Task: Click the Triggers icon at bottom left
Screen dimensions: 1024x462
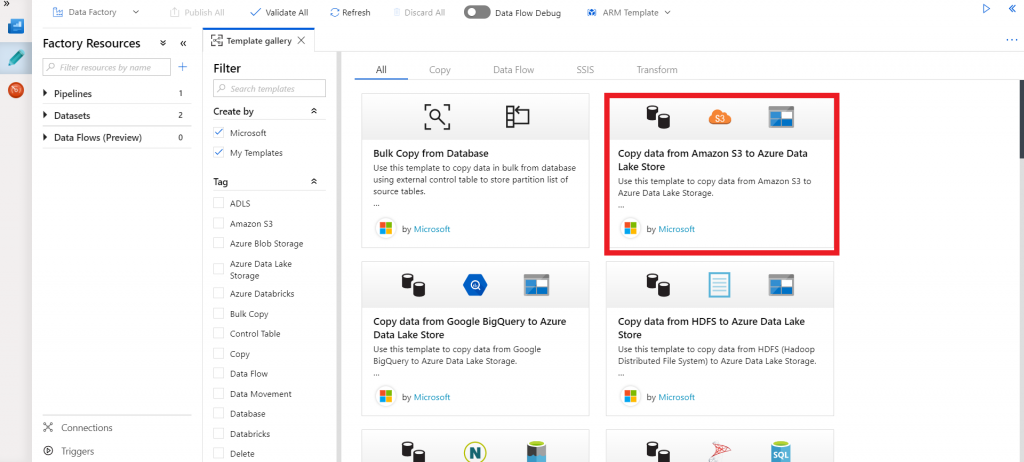Action: click(x=48, y=451)
